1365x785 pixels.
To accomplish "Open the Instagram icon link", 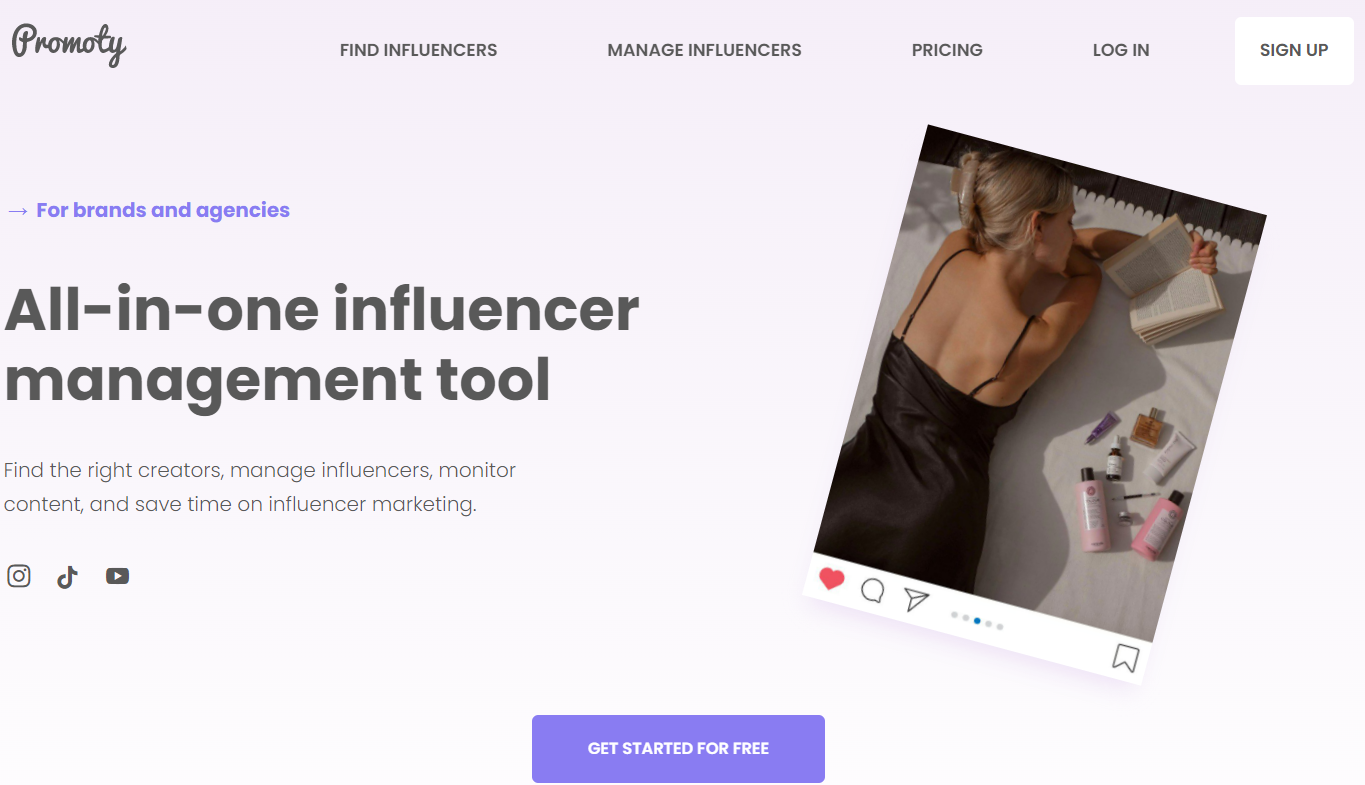I will (x=19, y=576).
